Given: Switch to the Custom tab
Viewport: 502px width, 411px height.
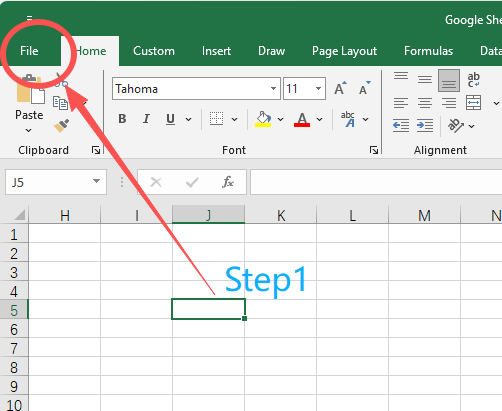Looking at the screenshot, I should tap(154, 51).
